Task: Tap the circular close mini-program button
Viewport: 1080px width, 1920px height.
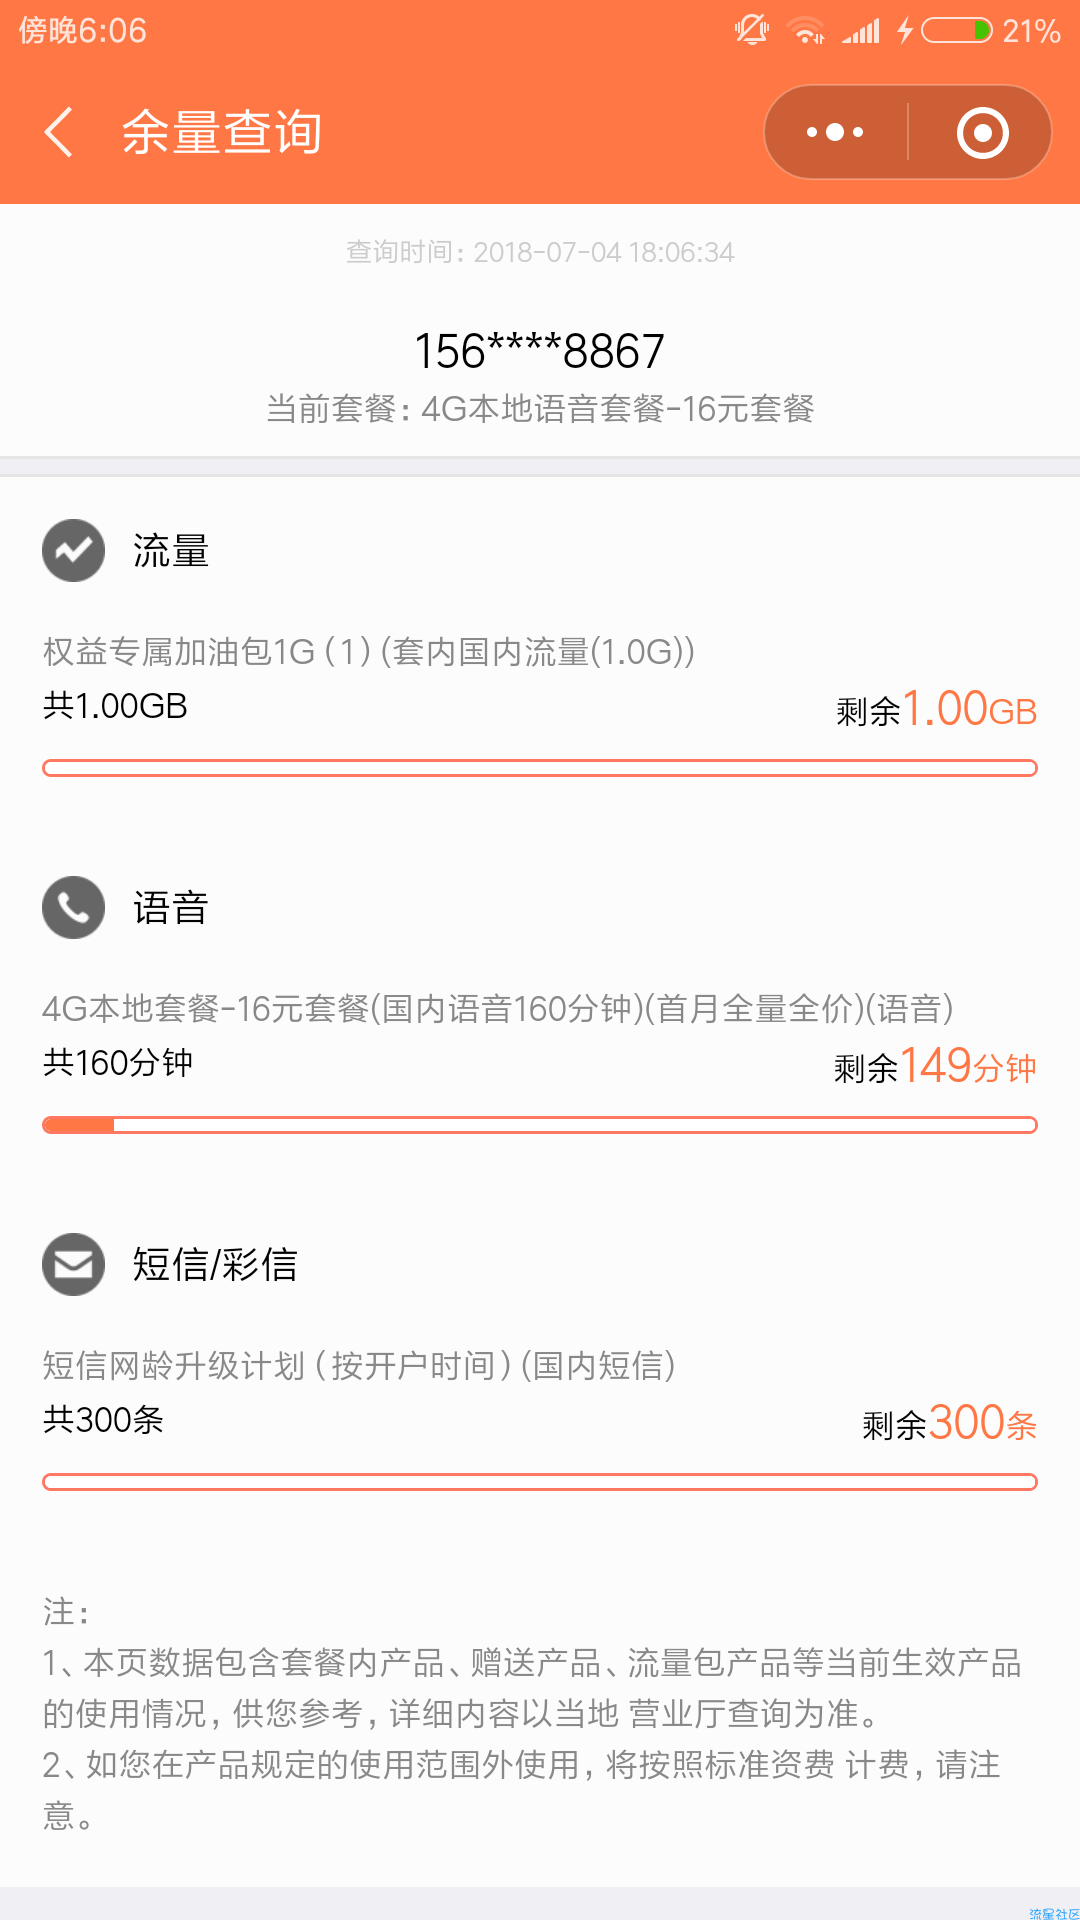Action: [x=982, y=132]
